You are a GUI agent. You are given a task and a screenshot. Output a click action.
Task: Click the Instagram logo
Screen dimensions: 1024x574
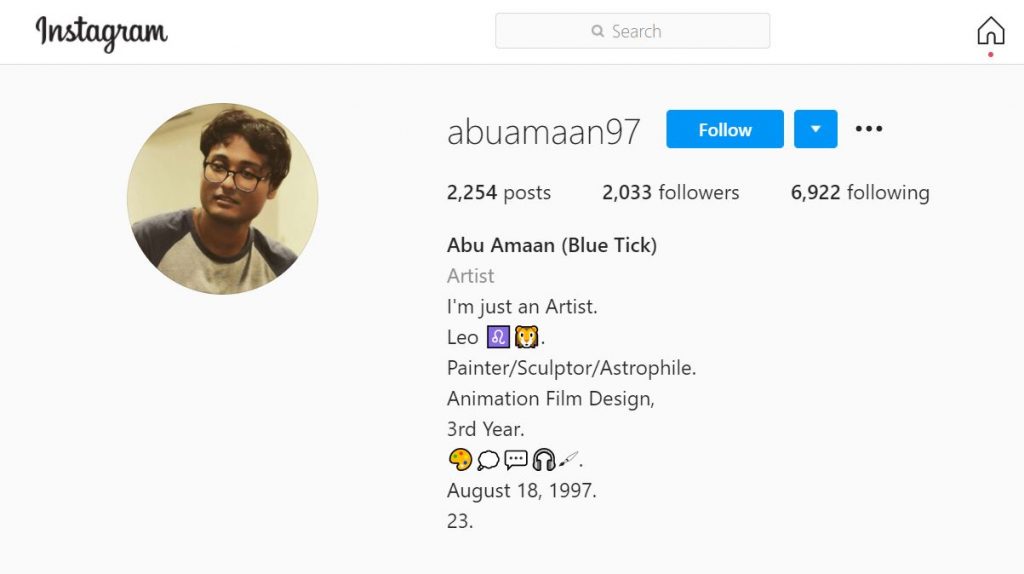pyautogui.click(x=101, y=32)
